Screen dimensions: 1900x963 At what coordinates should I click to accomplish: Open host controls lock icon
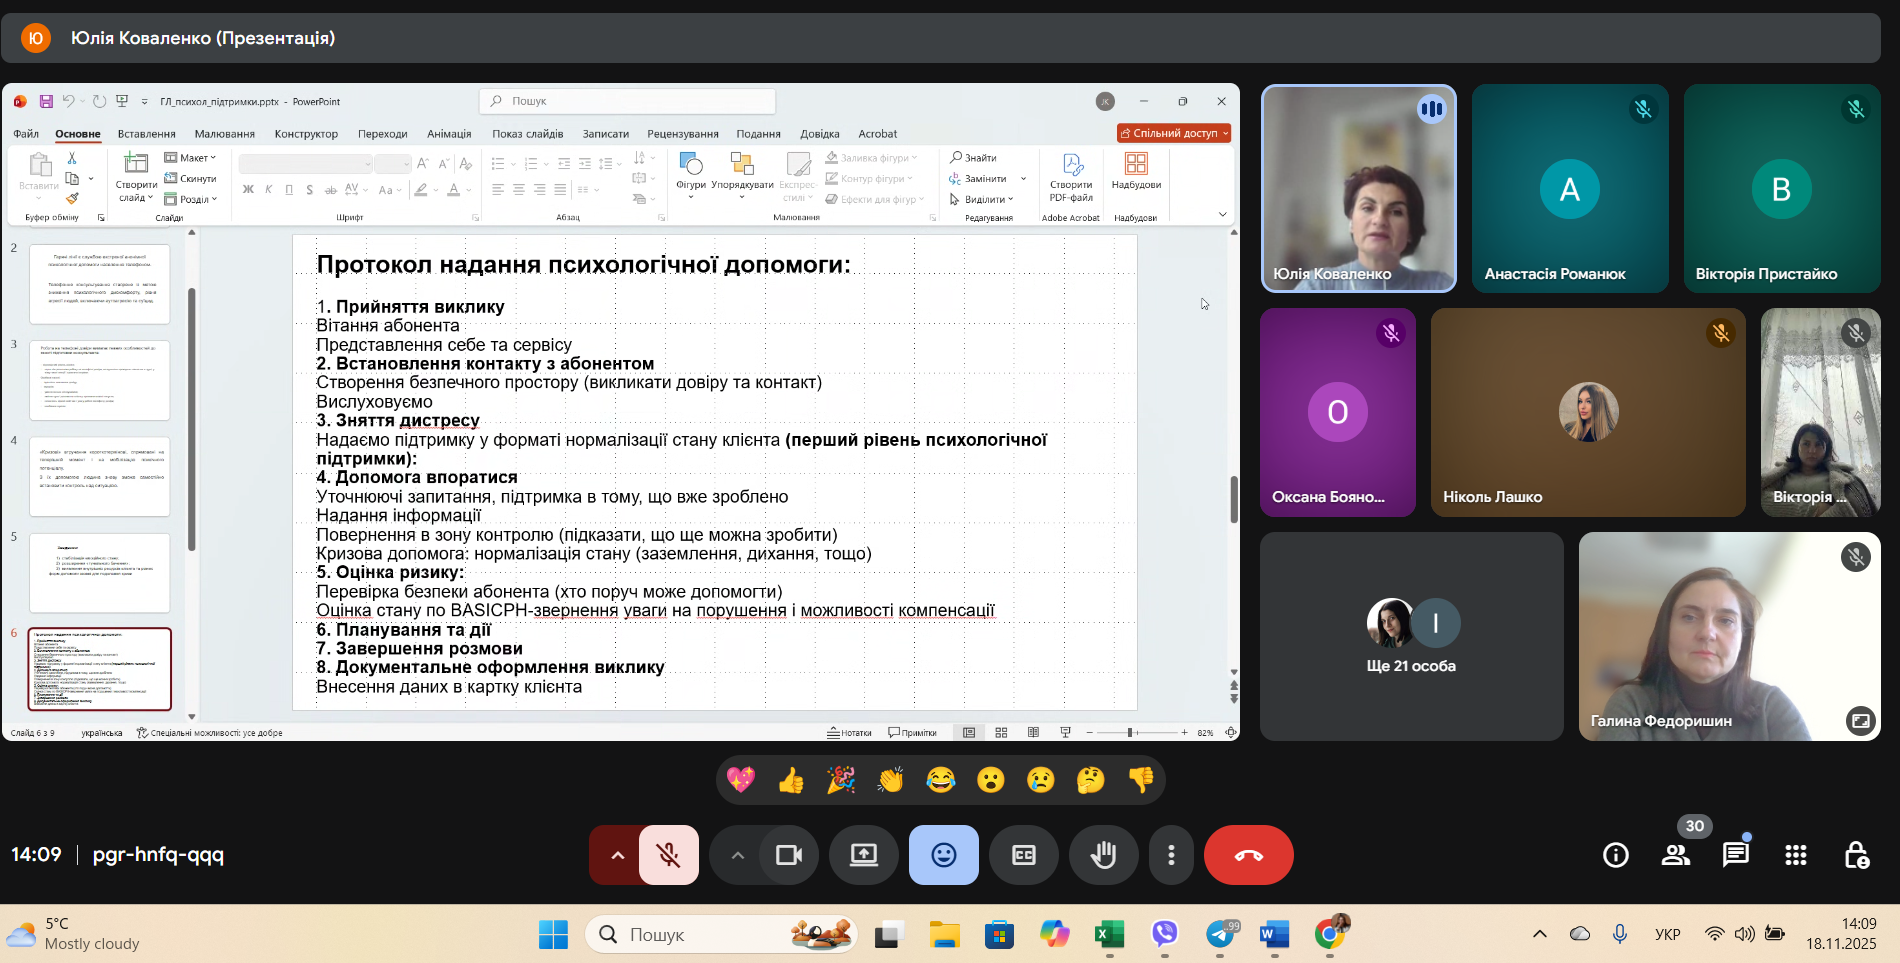click(1856, 855)
